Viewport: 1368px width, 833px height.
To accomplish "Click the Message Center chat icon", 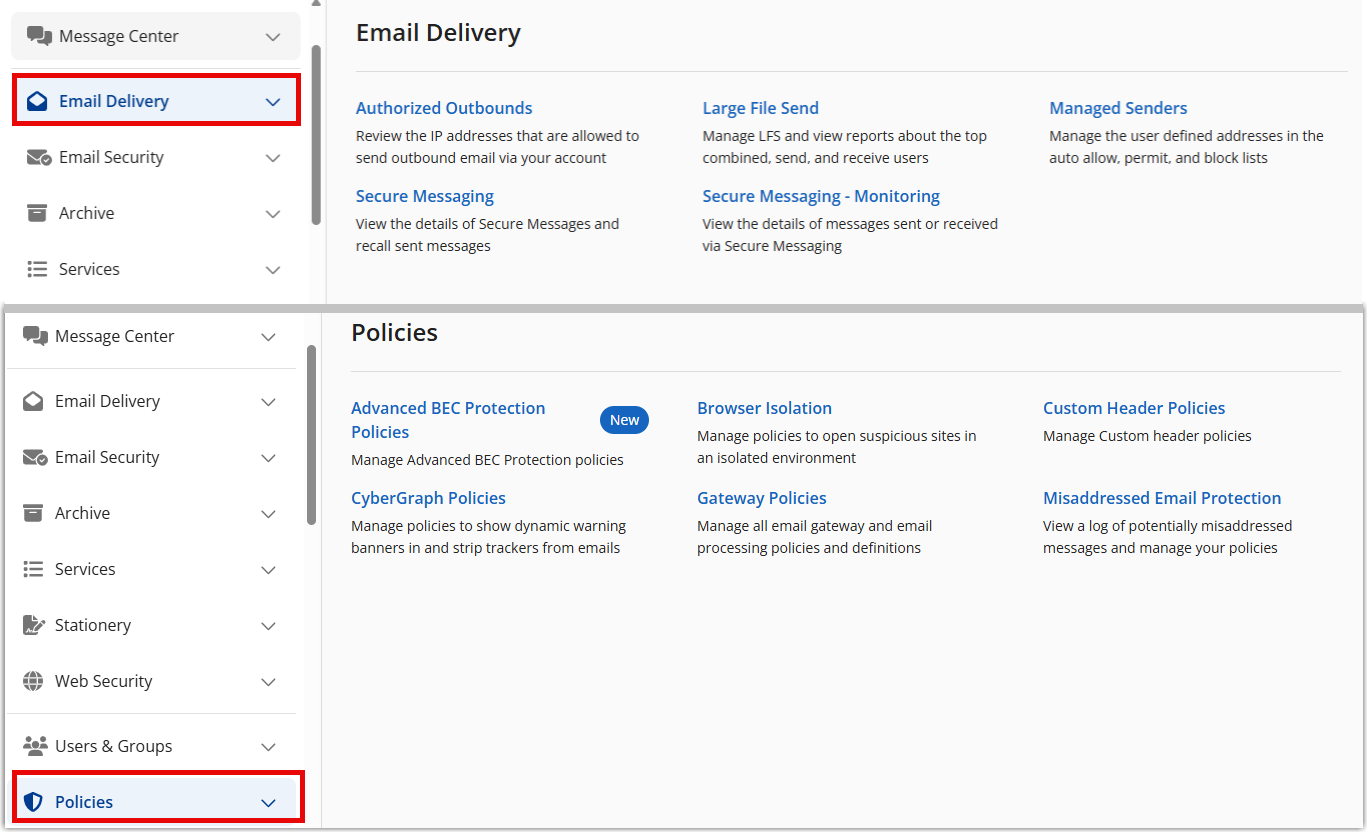I will (x=36, y=336).
